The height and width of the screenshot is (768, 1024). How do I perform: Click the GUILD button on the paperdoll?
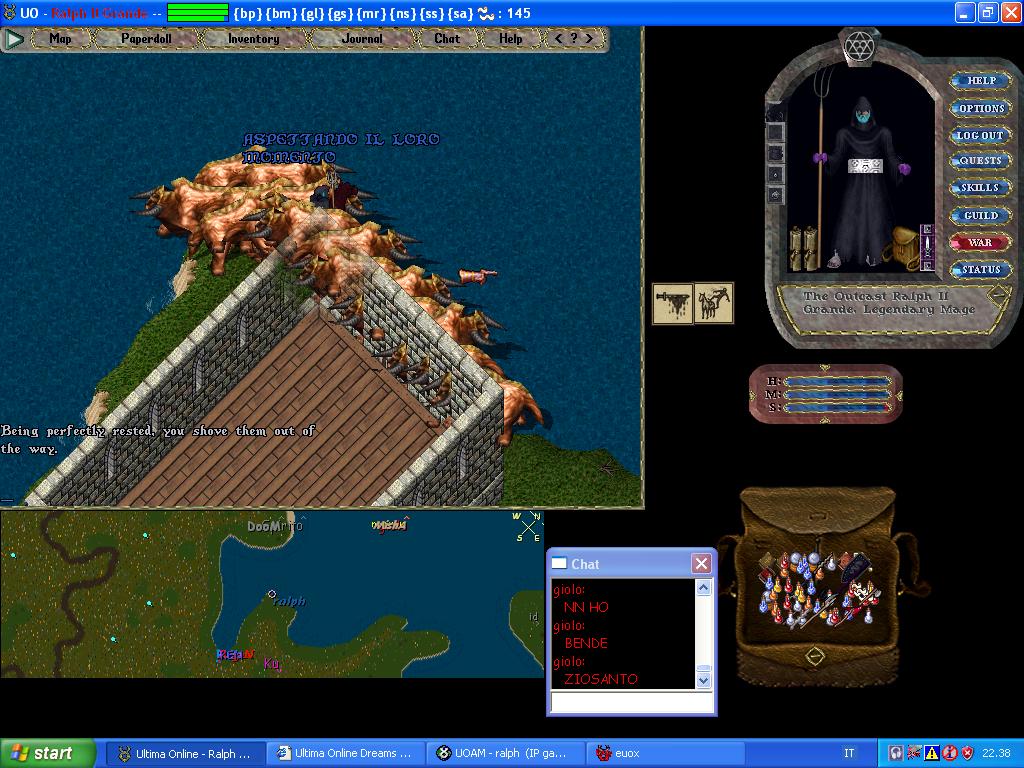981,215
